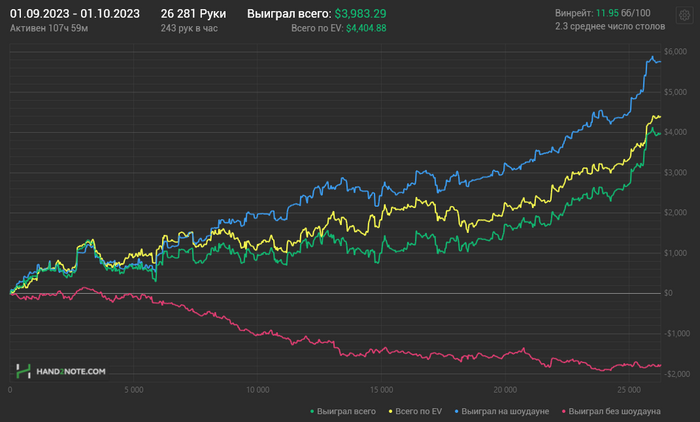
Task: Toggle the blue dot for Выиграл на шоудауне
Action: click(x=457, y=411)
